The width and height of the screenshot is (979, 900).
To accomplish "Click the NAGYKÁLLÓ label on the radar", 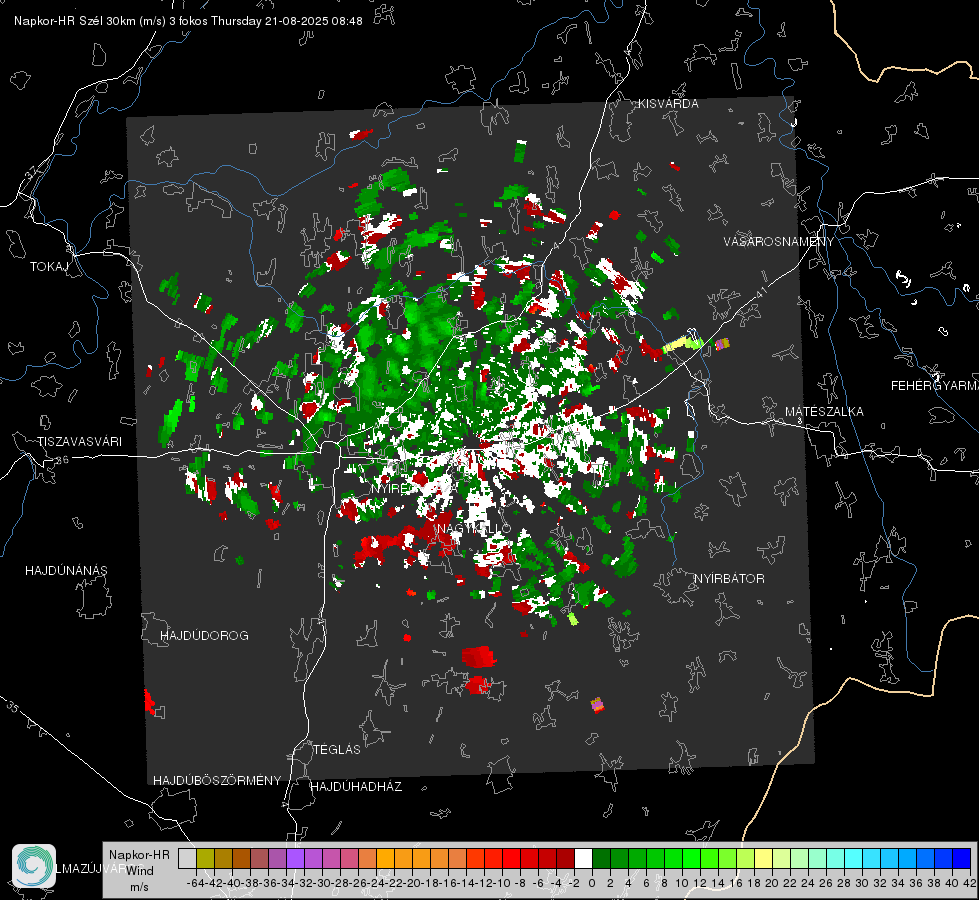I will [474, 529].
